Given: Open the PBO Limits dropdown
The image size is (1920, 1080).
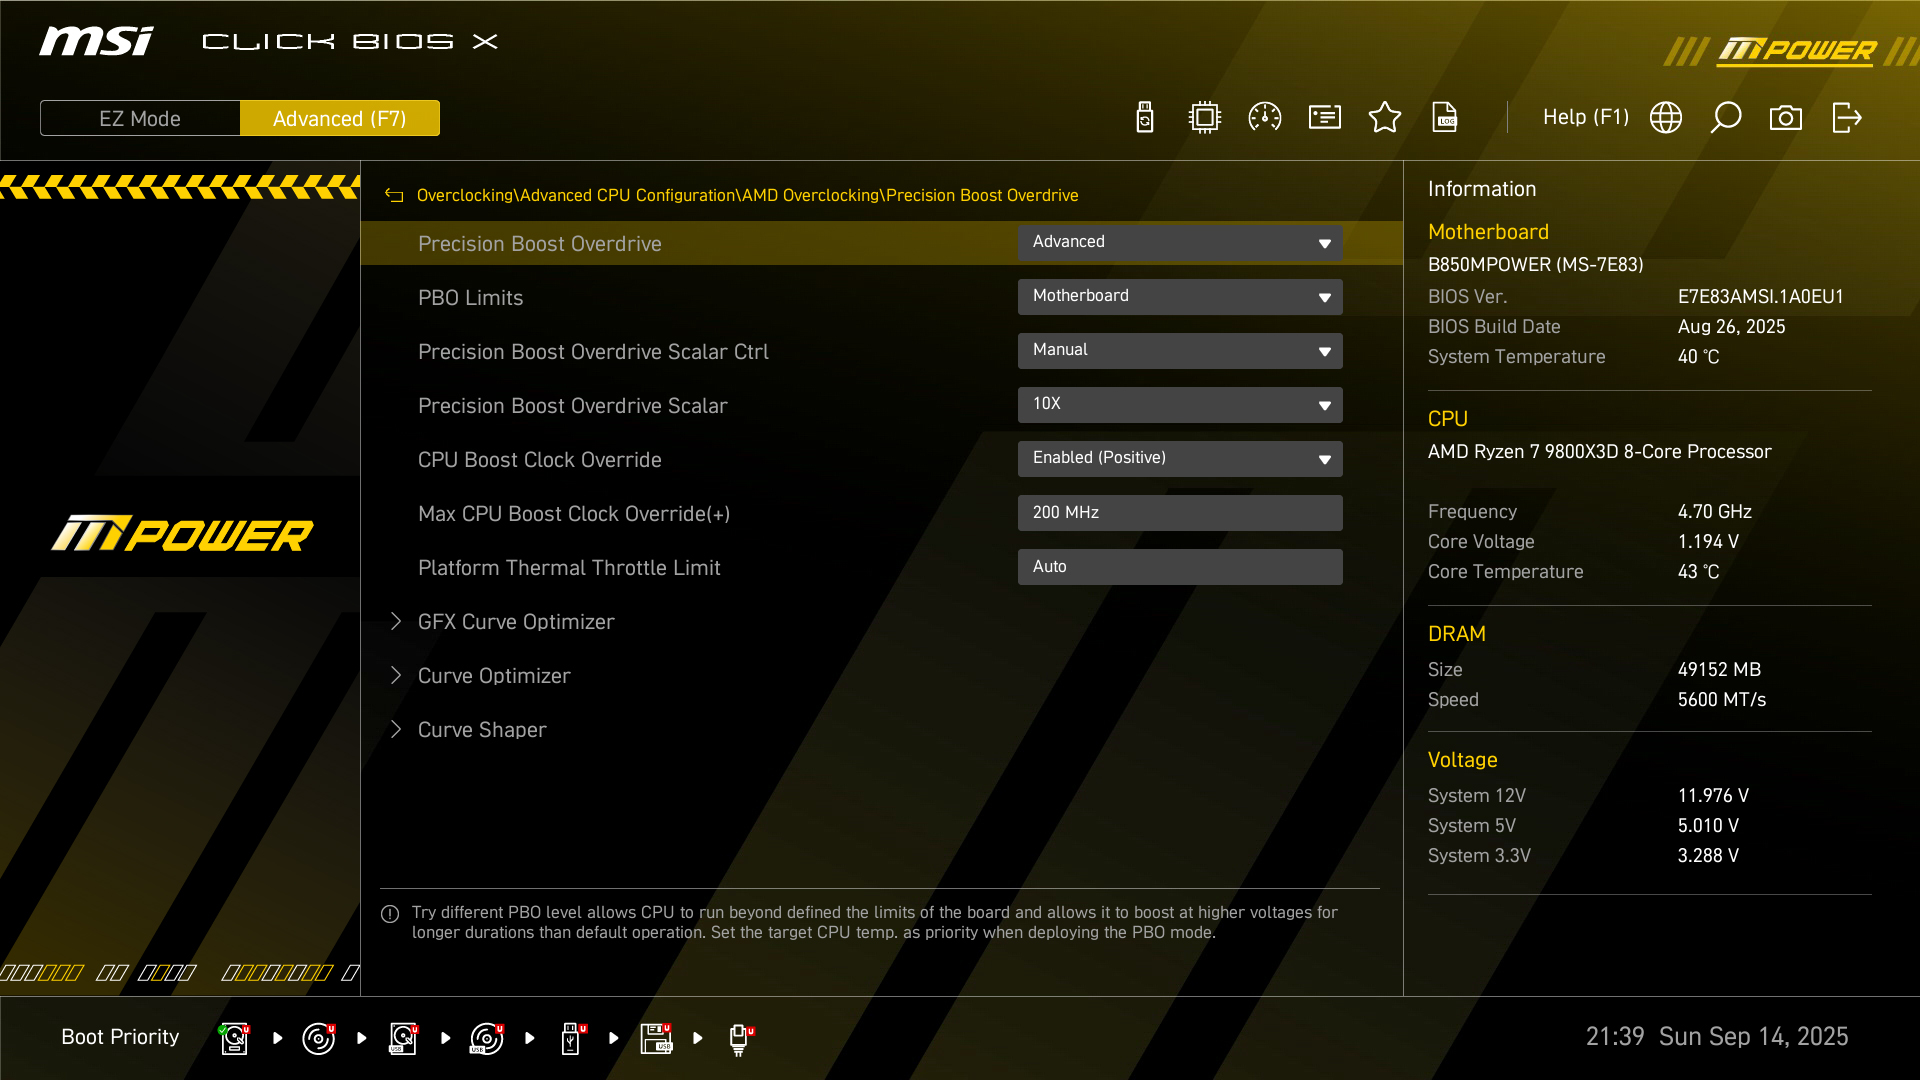Looking at the screenshot, I should [x=1180, y=297].
